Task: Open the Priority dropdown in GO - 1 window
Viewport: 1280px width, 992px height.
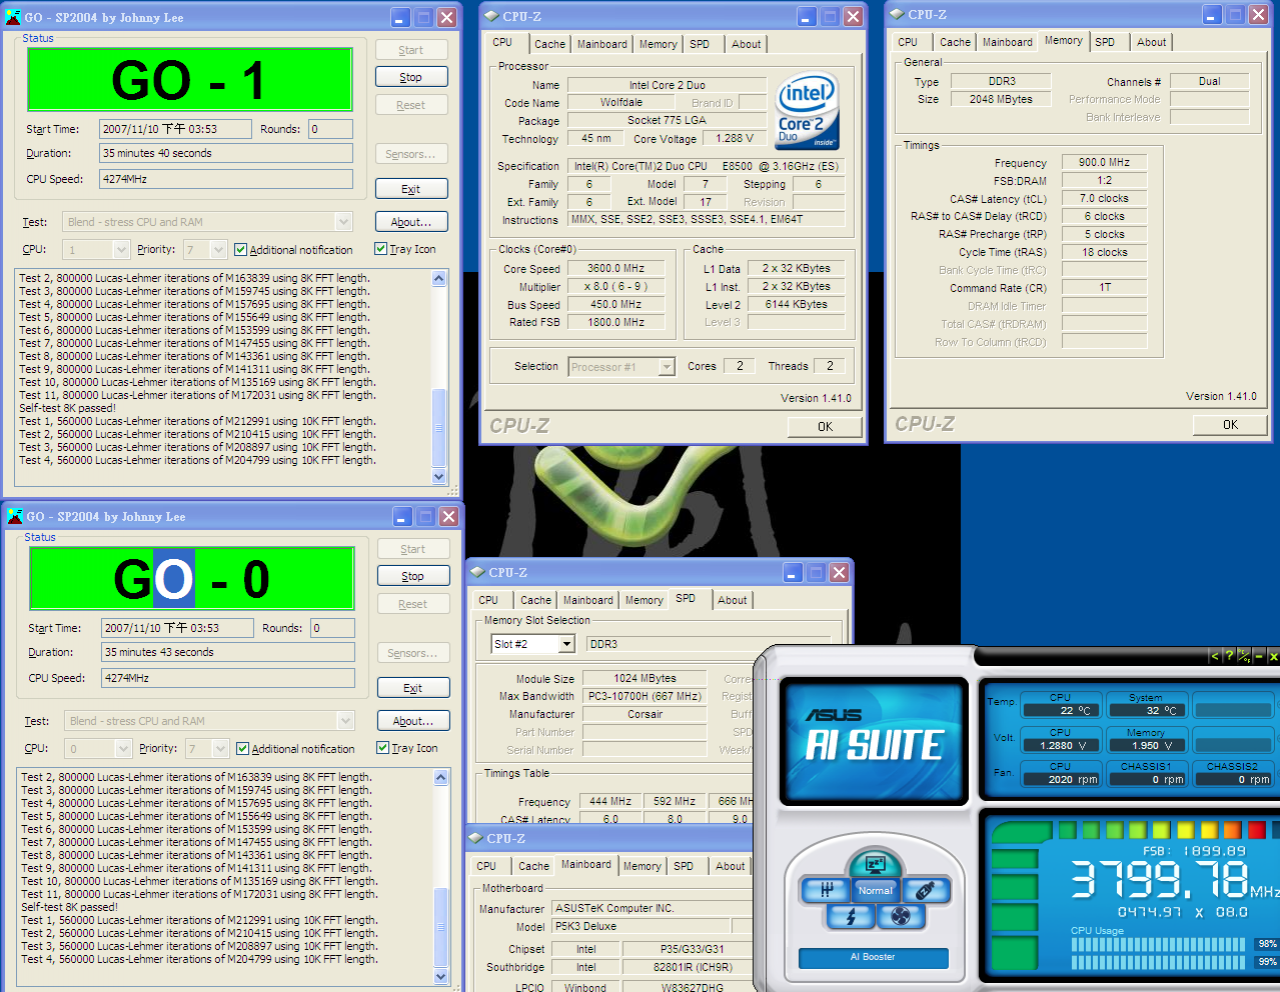Action: (219, 249)
